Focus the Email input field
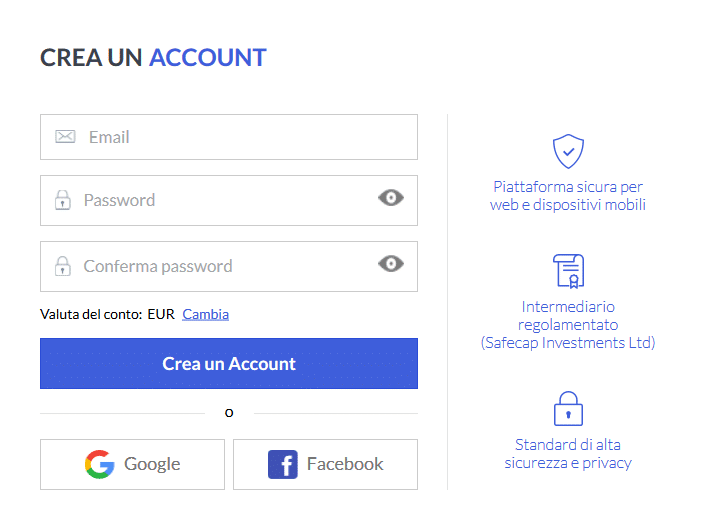This screenshot has height=505, width=704. [240, 137]
